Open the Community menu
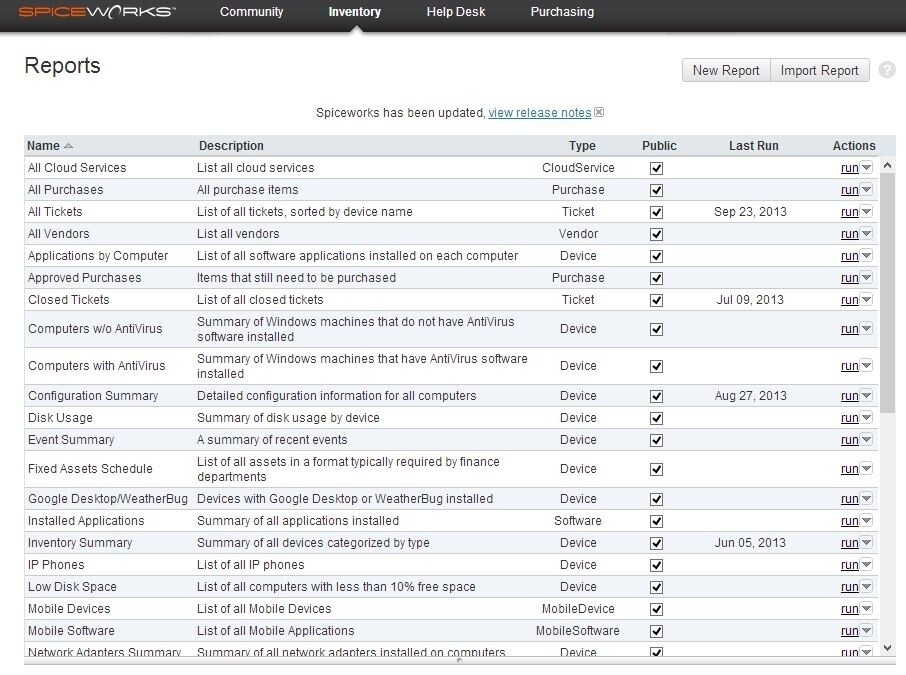Viewport: 906px width, 675px height. pos(251,13)
